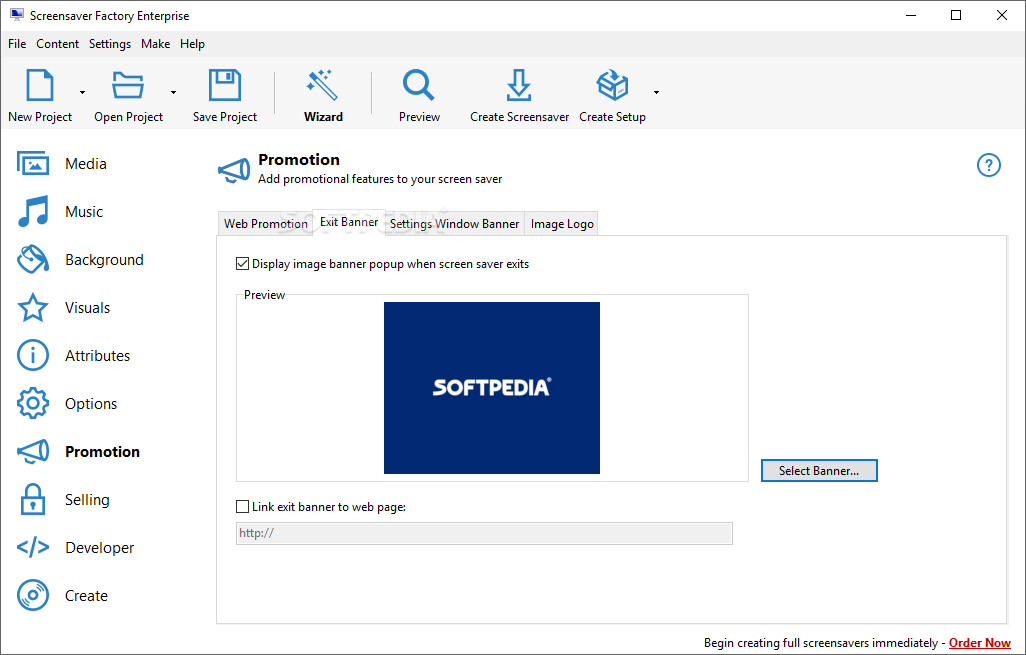The width and height of the screenshot is (1026, 655).
Task: Click the Select Banner... button
Action: 819,470
